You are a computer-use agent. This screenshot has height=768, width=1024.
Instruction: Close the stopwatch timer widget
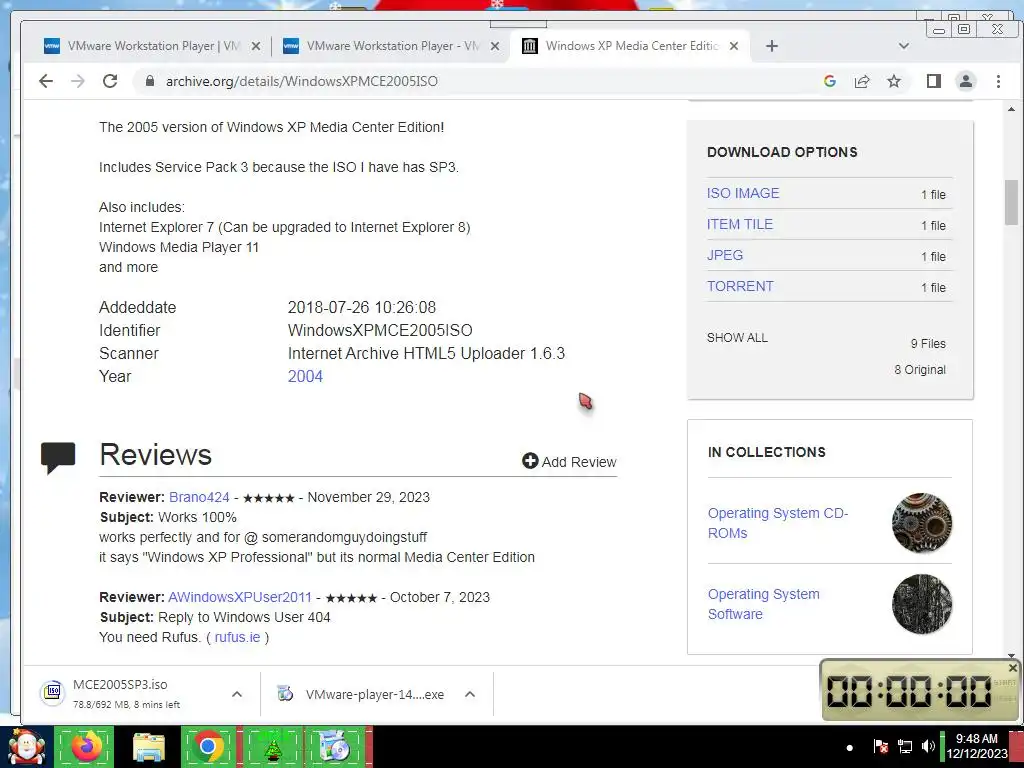pos(1012,667)
